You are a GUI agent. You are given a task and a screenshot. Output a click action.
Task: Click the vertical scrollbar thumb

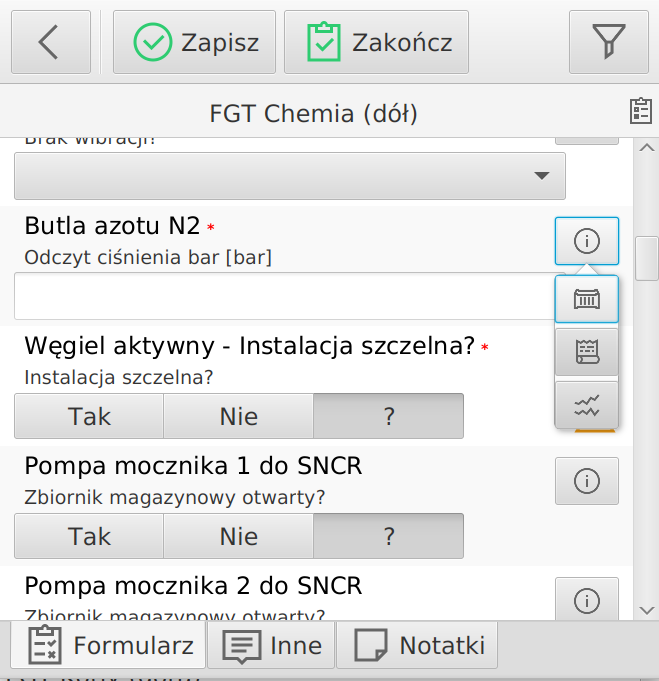(x=647, y=259)
